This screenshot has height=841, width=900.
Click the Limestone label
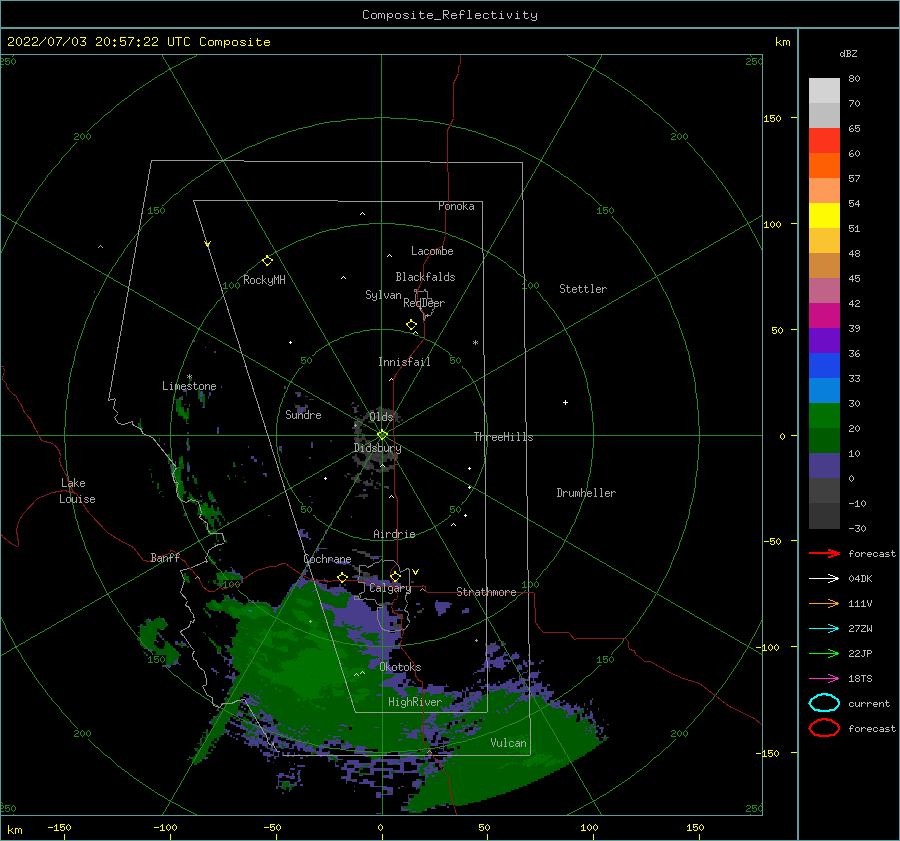click(189, 386)
